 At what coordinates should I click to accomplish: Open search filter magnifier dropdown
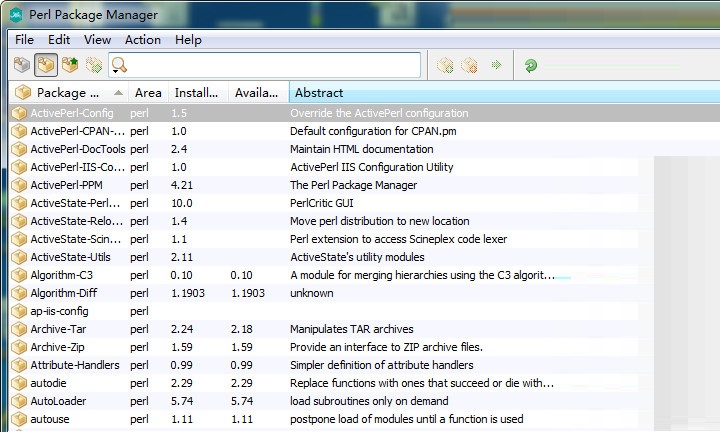(x=118, y=66)
